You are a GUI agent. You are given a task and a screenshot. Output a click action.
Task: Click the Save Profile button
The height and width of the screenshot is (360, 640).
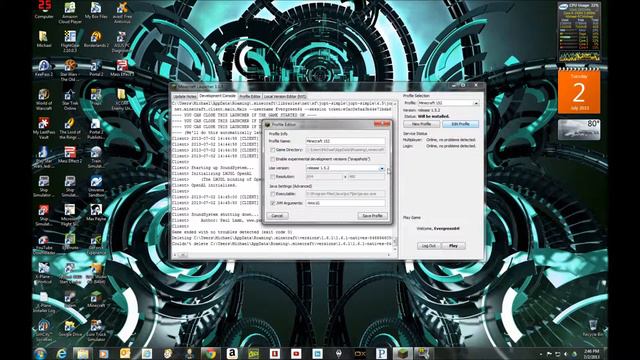372,216
